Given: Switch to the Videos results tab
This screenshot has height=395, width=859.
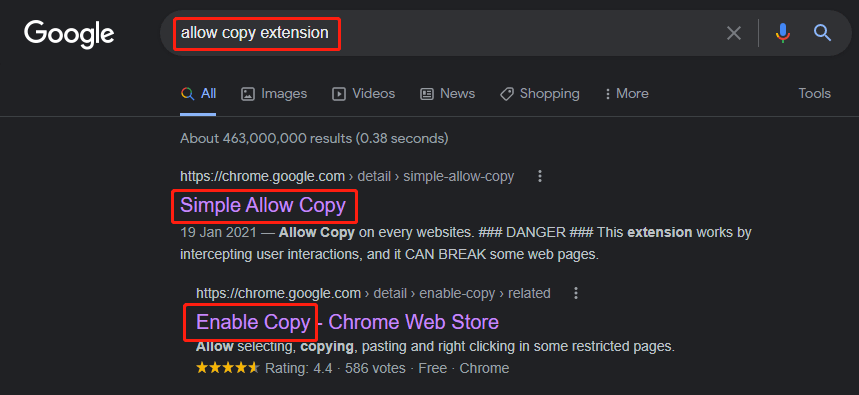Looking at the screenshot, I should coord(363,94).
